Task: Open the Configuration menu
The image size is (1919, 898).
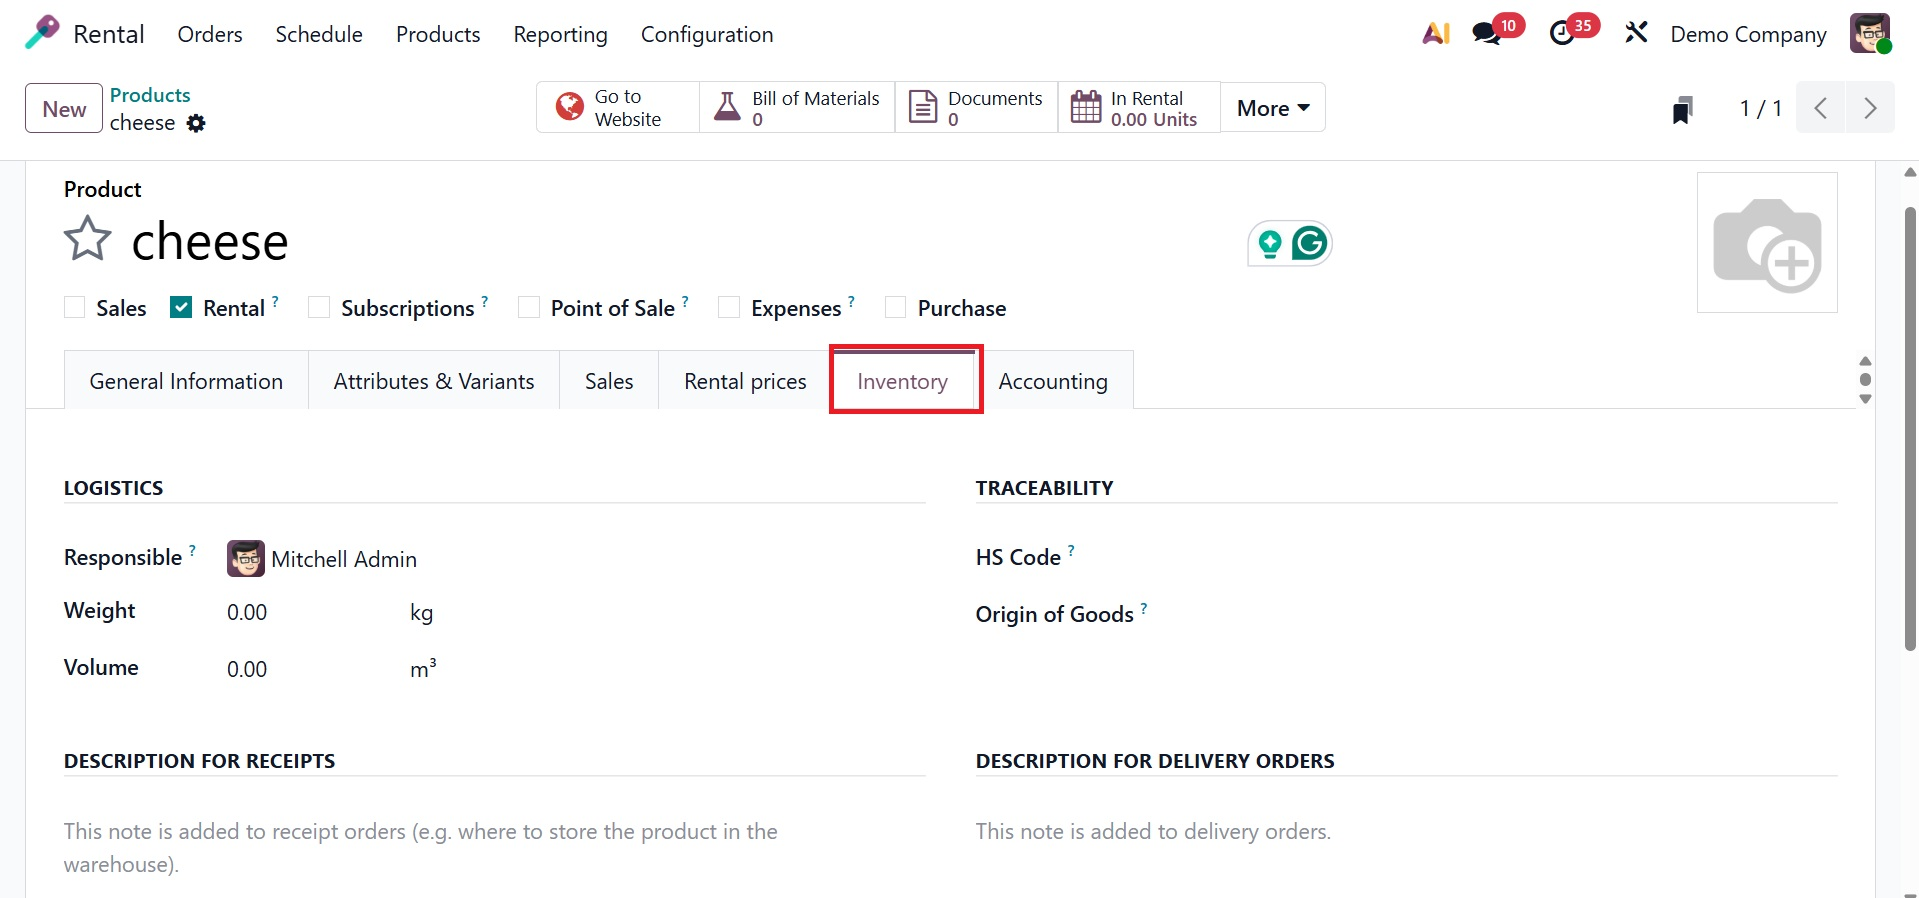Action: coord(707,34)
